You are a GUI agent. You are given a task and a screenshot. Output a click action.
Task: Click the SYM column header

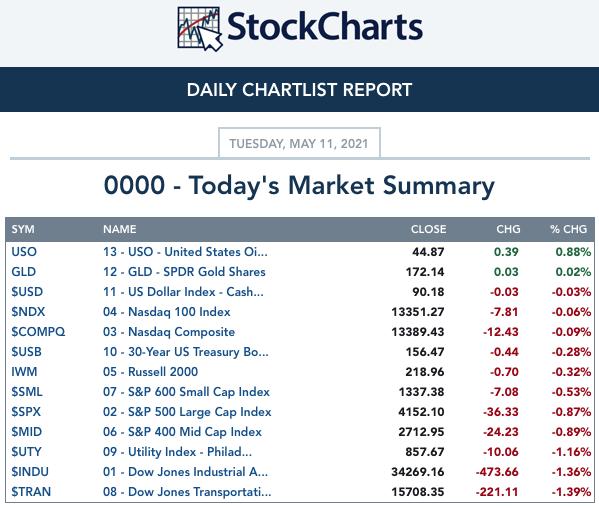coord(23,229)
